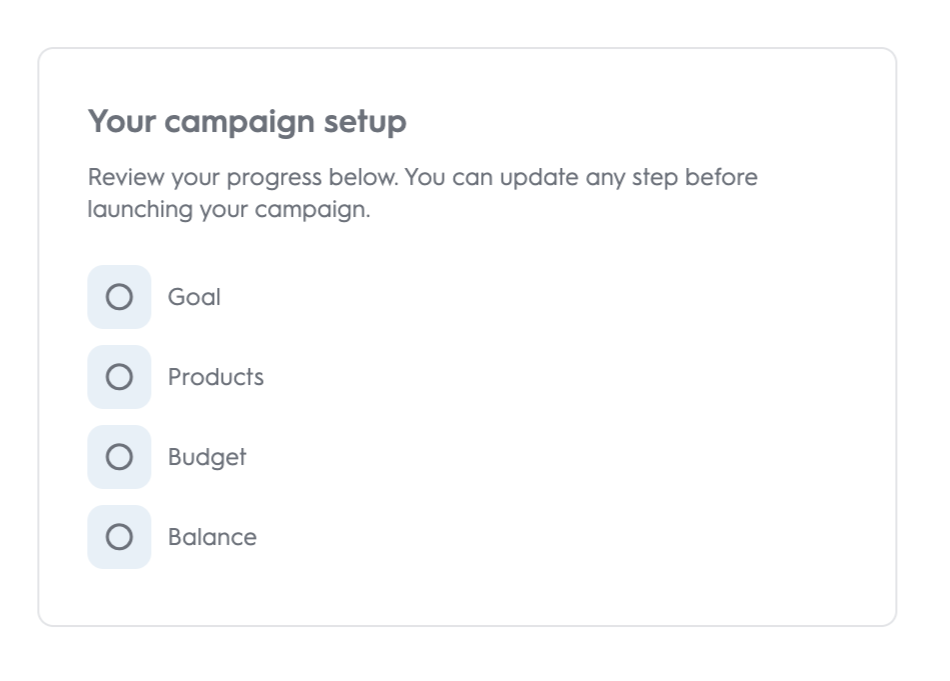This screenshot has width=950, height=681.
Task: Click the Goal step circle icon
Action: point(119,297)
